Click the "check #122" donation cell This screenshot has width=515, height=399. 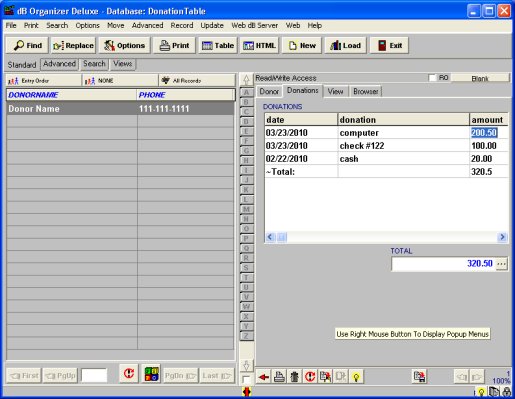403,146
